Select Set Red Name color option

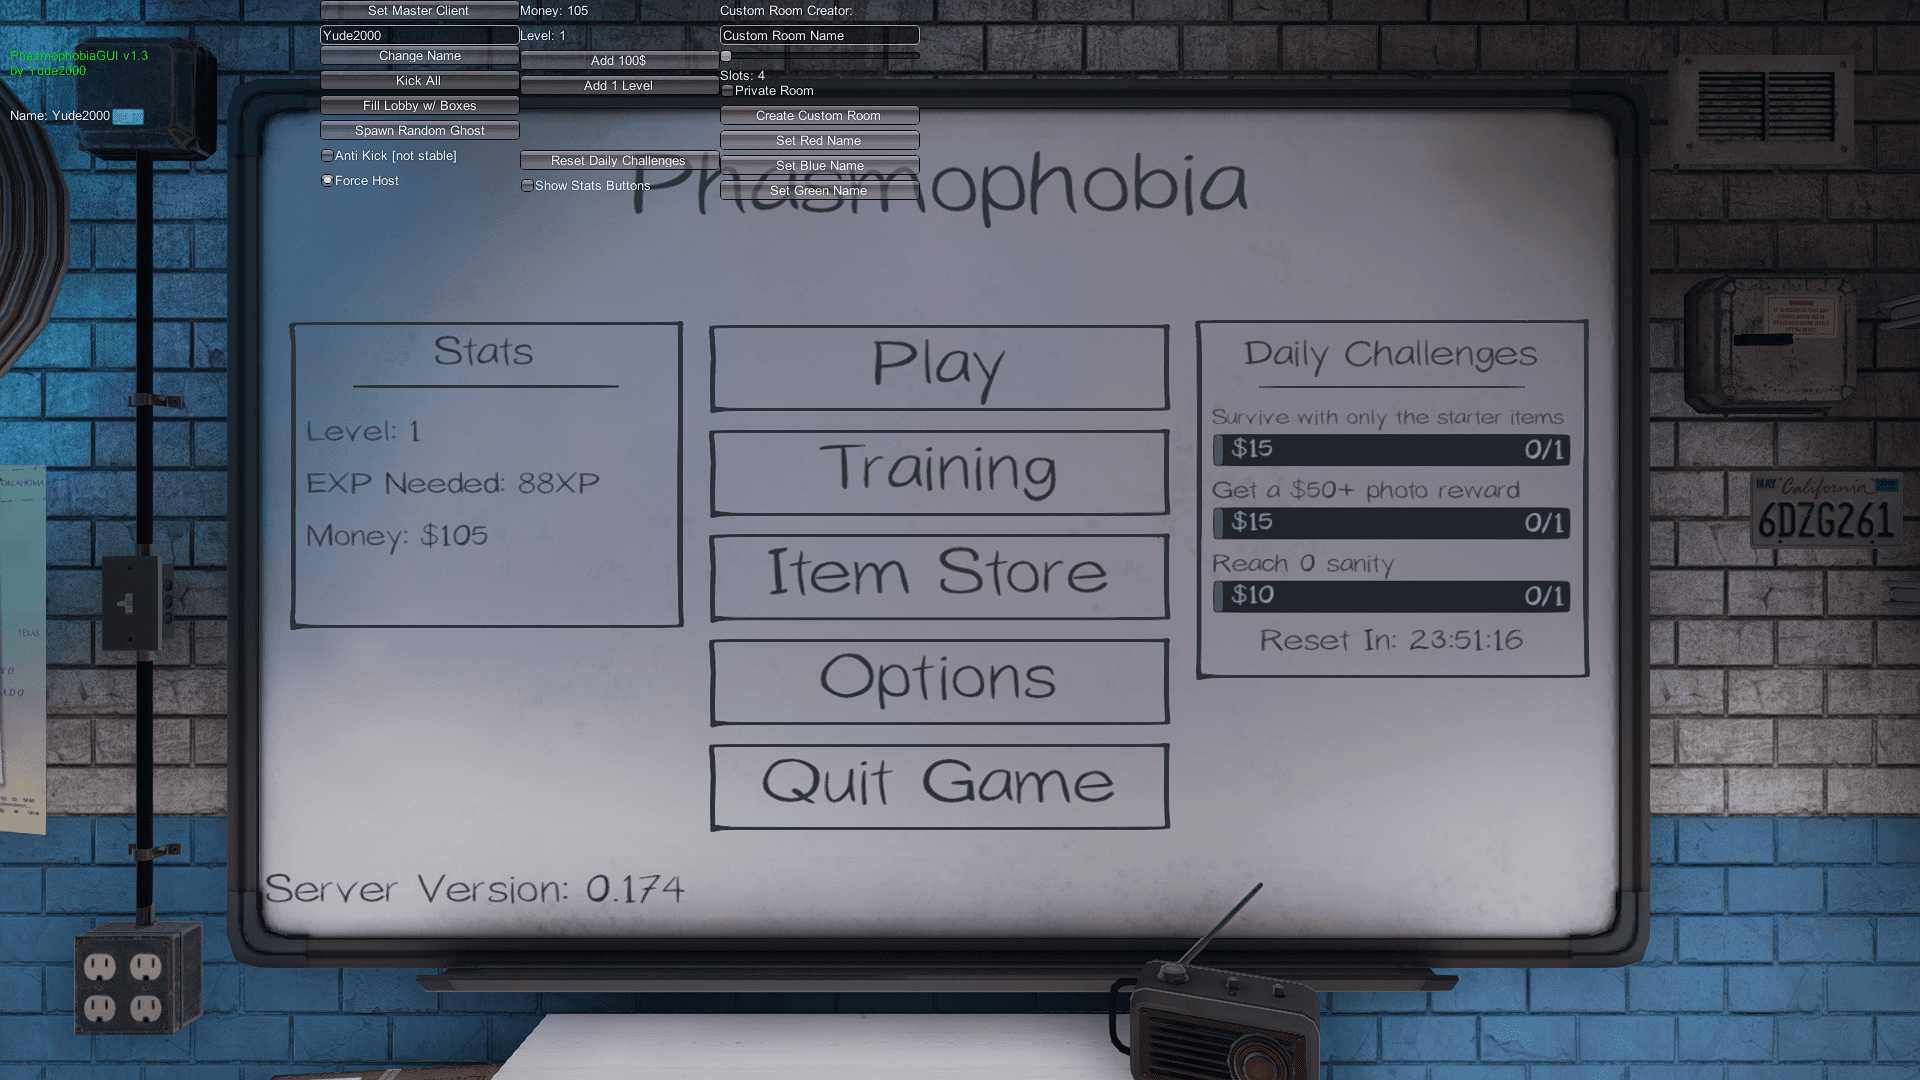pos(818,140)
